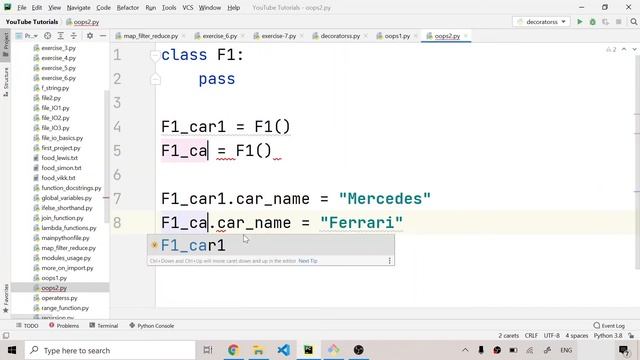Toggle the Project side panel tab
Screen dimensions: 640x360
(5, 44)
